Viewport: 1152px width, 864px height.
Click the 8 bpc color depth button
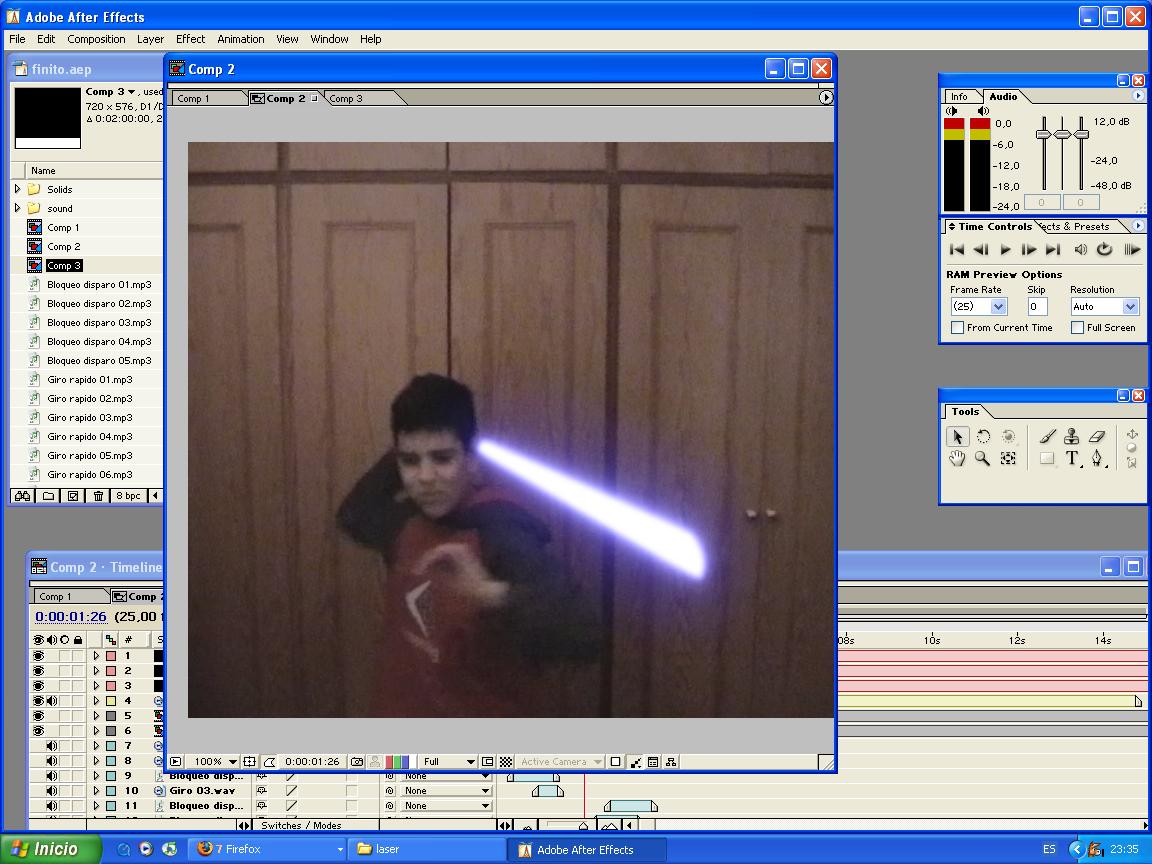pyautogui.click(x=129, y=496)
